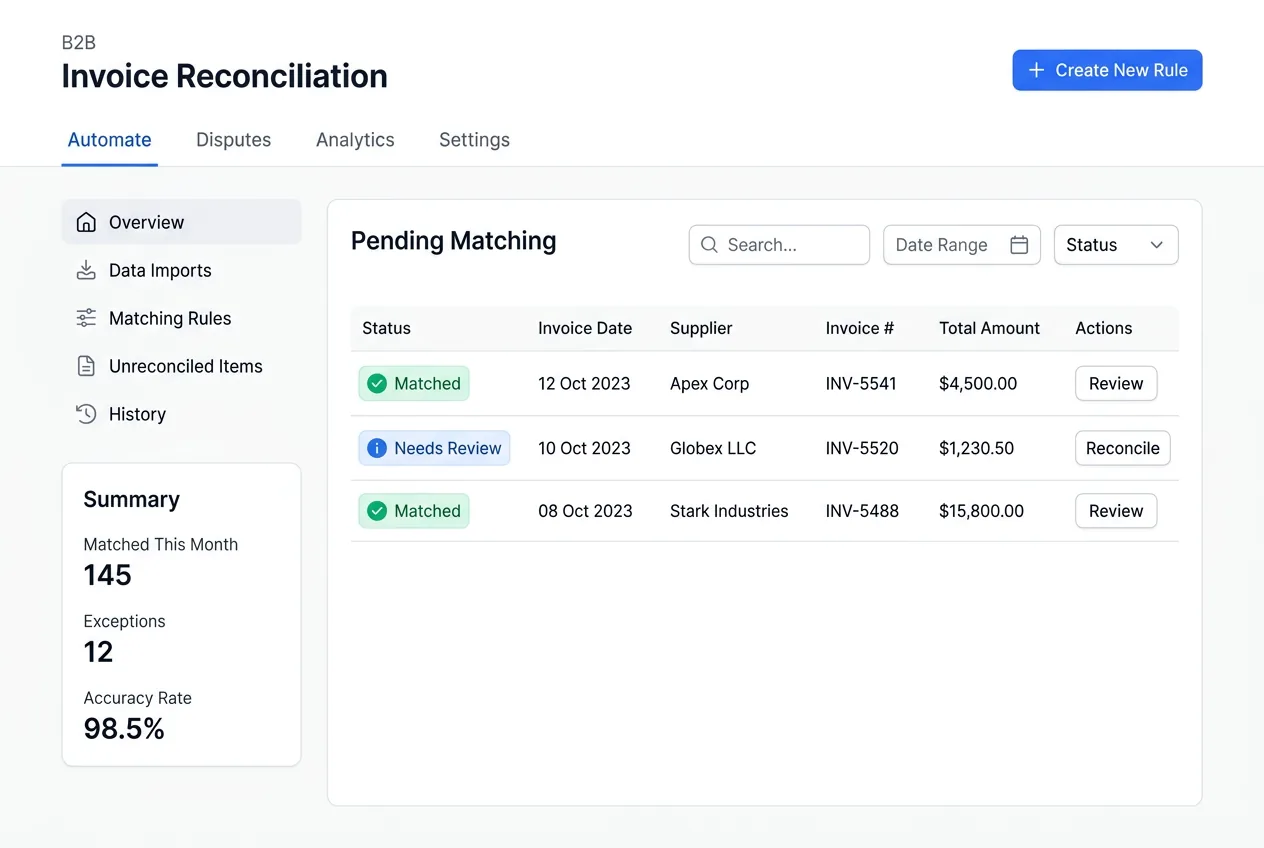Viewport: 1264px width, 848px height.
Task: Select the Needs Review badge on Globex LLC row
Action: pos(434,448)
